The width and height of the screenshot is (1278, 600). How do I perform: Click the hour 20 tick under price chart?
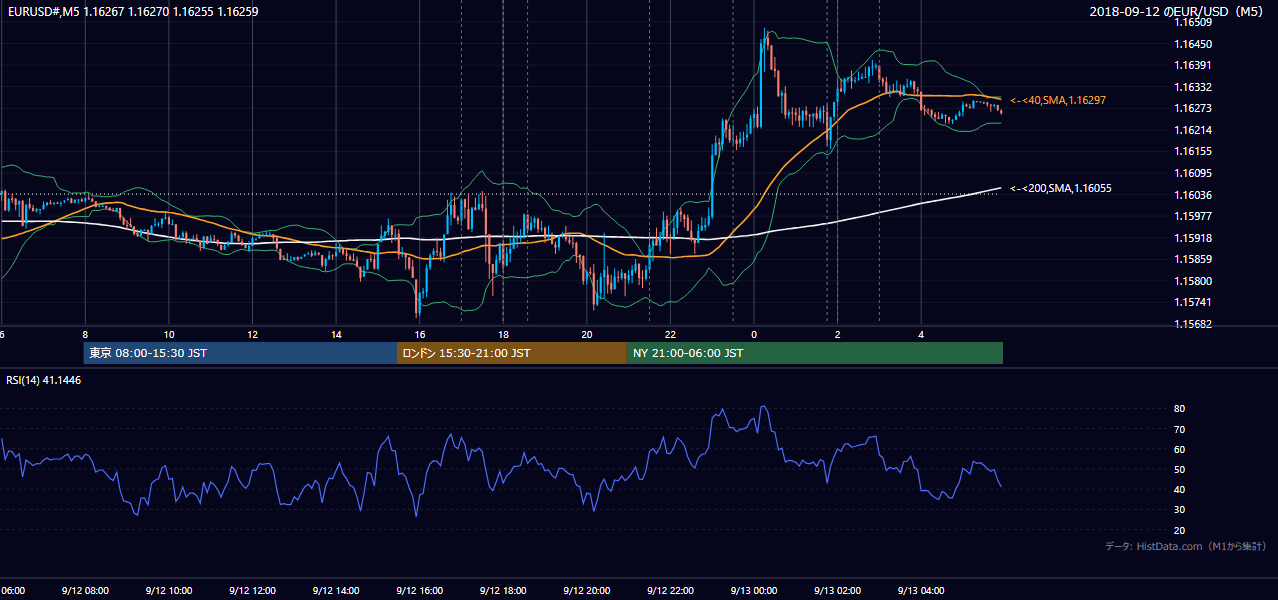pyautogui.click(x=587, y=334)
